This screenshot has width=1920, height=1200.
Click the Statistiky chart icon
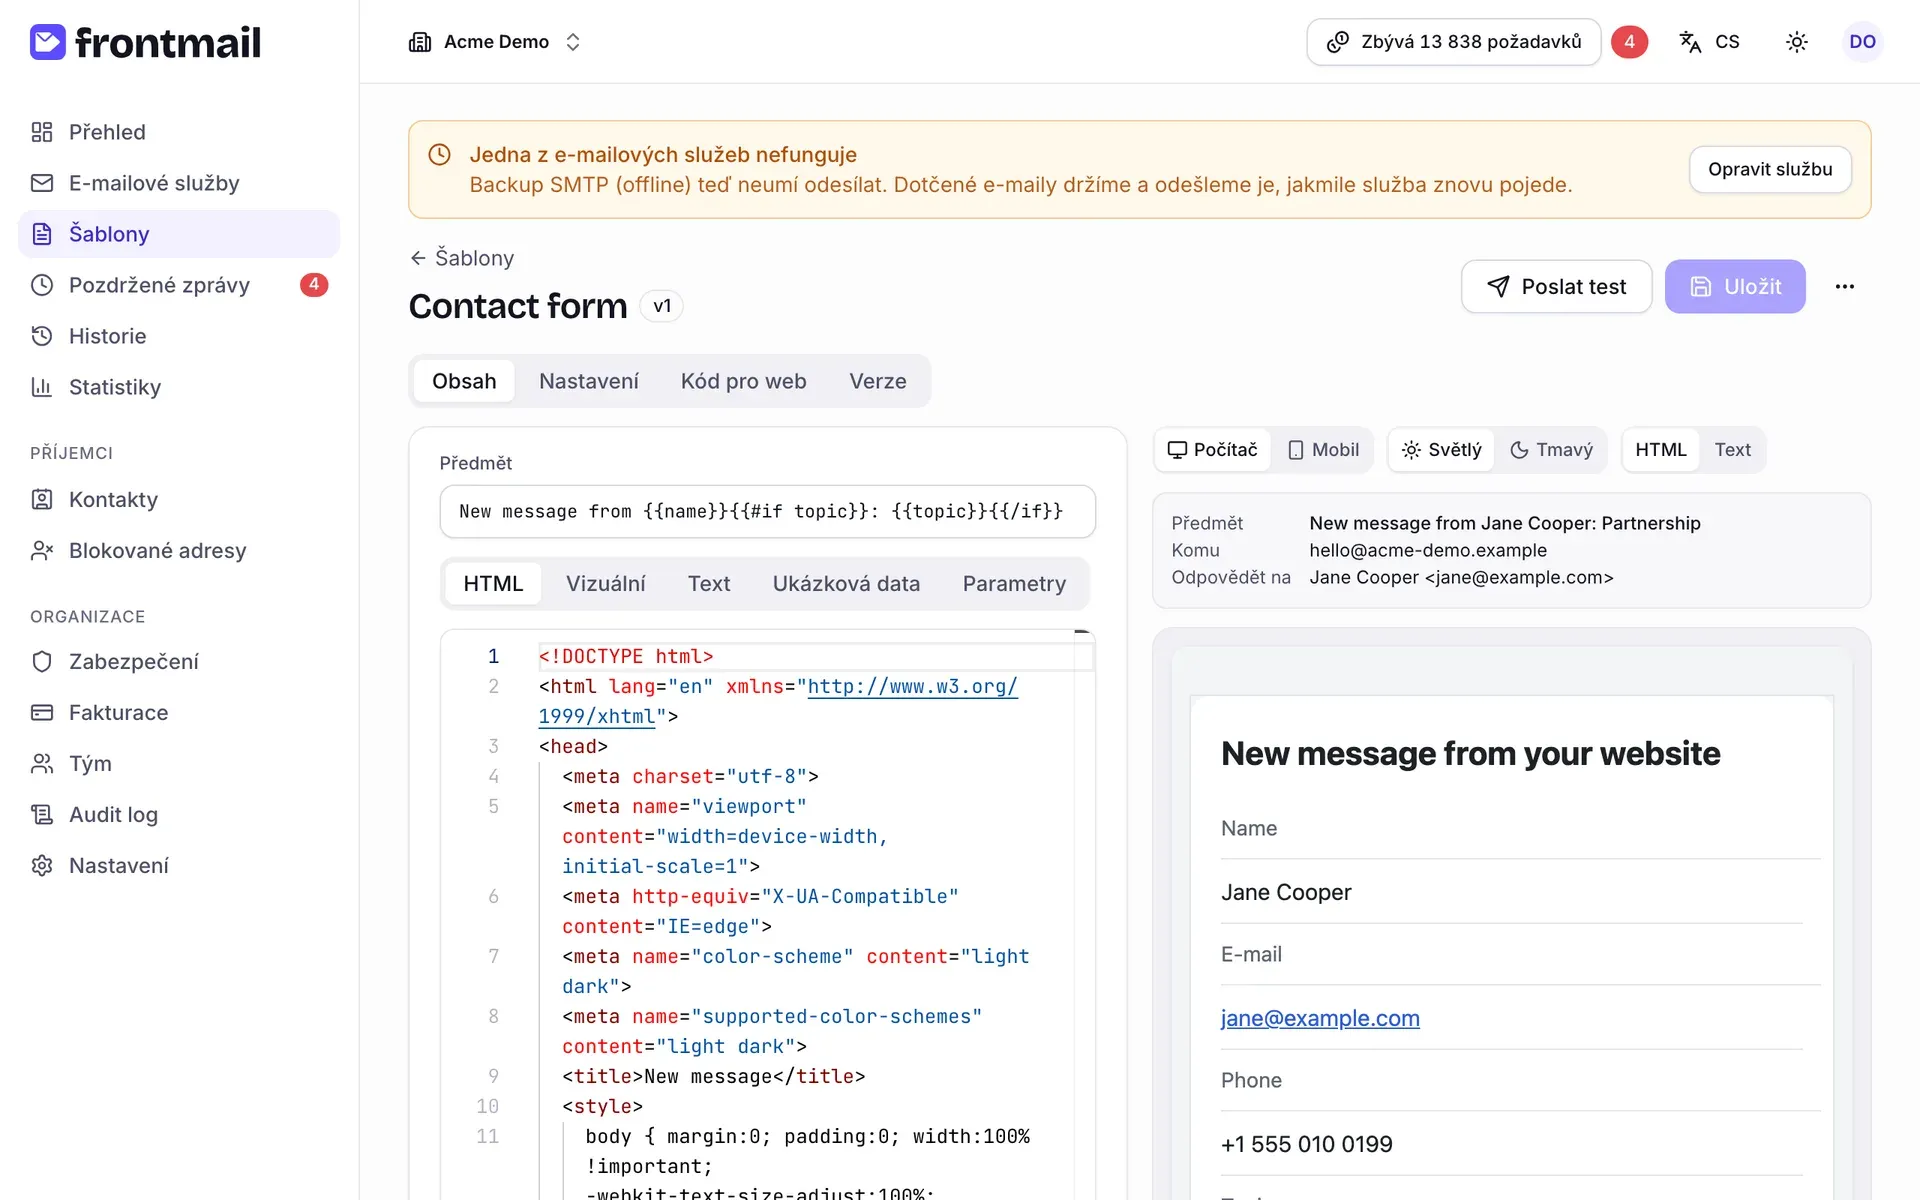[42, 387]
